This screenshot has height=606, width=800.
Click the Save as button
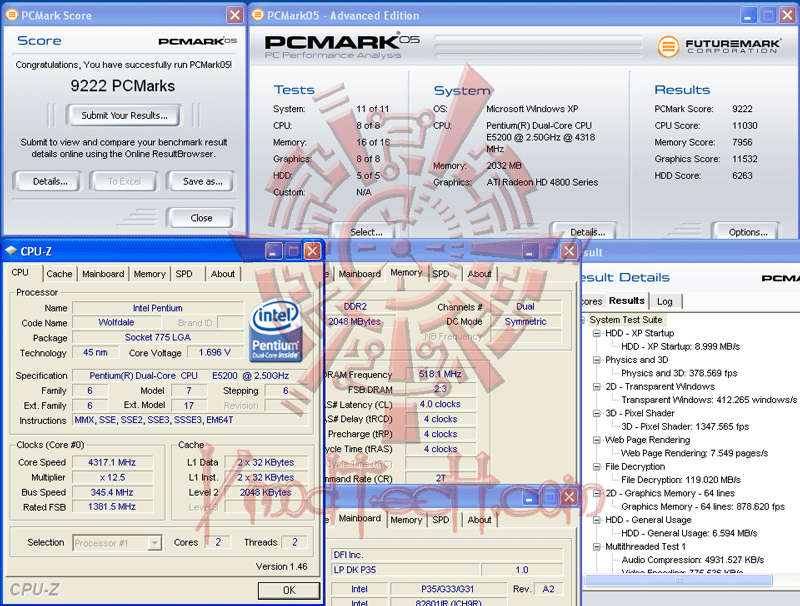(x=202, y=182)
